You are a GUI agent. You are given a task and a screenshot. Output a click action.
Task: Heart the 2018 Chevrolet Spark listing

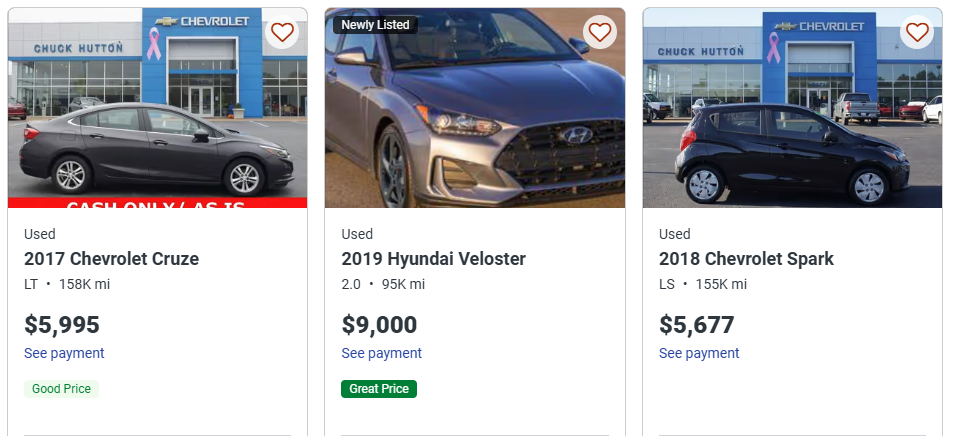click(x=917, y=32)
